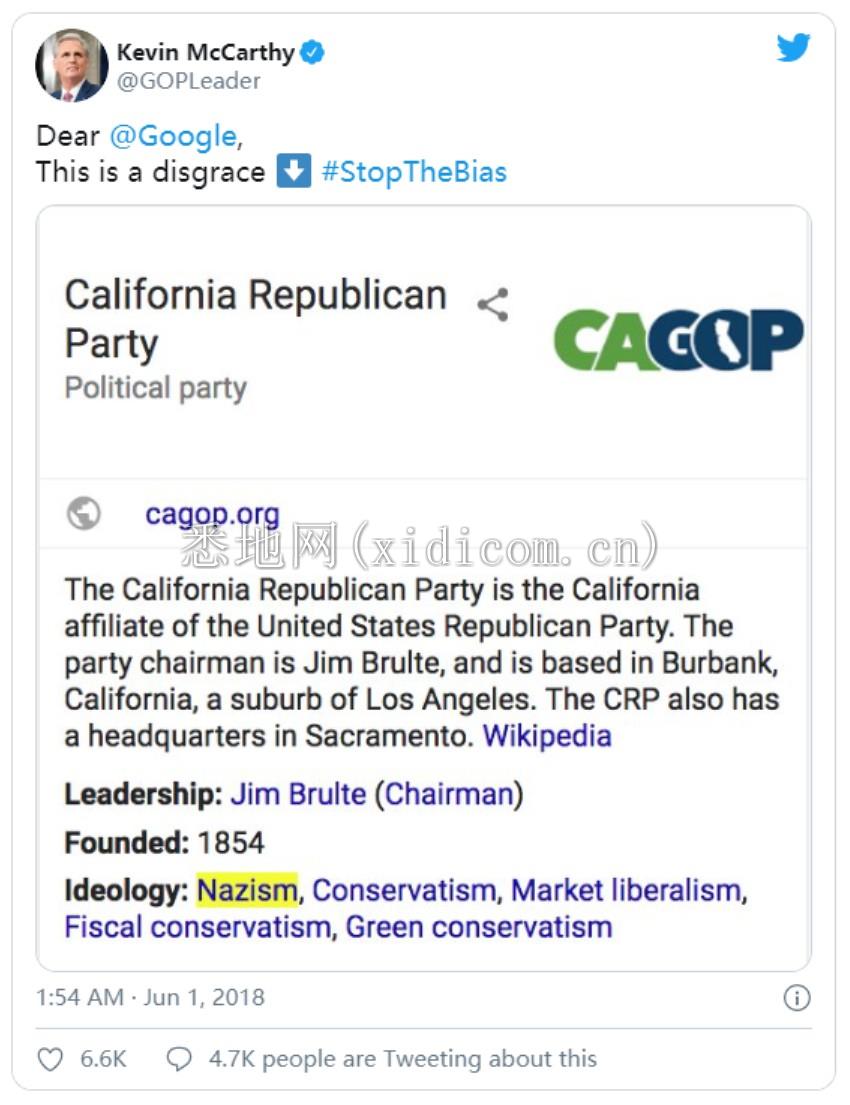This screenshot has width=850, height=1105.
Task: Click the globe icon next to cagop.org
Action: [x=84, y=513]
